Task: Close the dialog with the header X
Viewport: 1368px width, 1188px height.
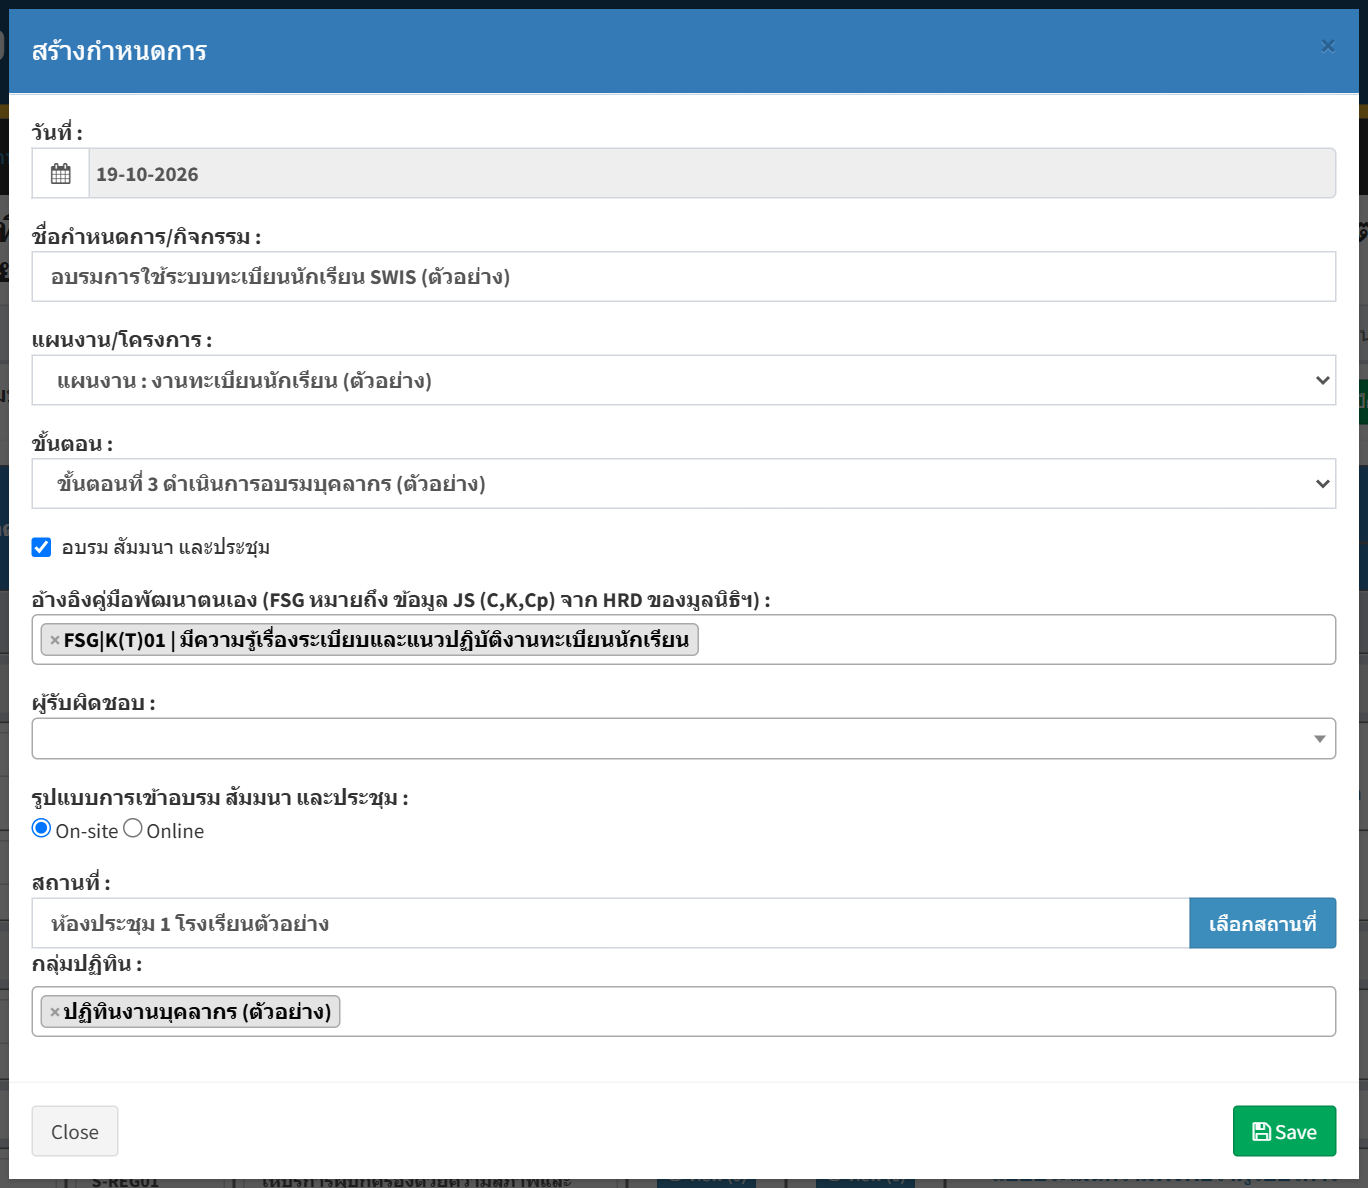Action: pos(1328,46)
